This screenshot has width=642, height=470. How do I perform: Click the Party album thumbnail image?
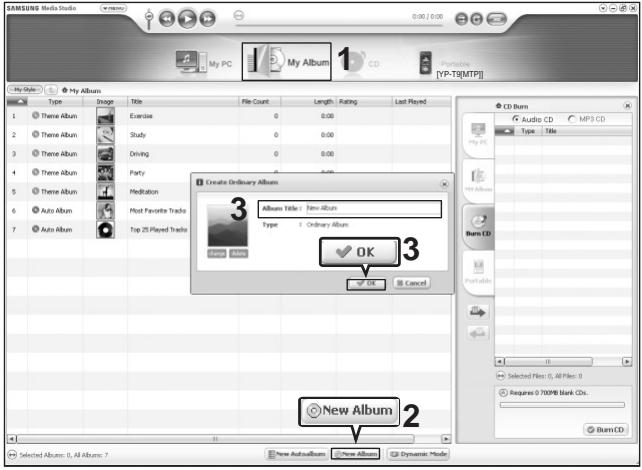pyautogui.click(x=105, y=173)
